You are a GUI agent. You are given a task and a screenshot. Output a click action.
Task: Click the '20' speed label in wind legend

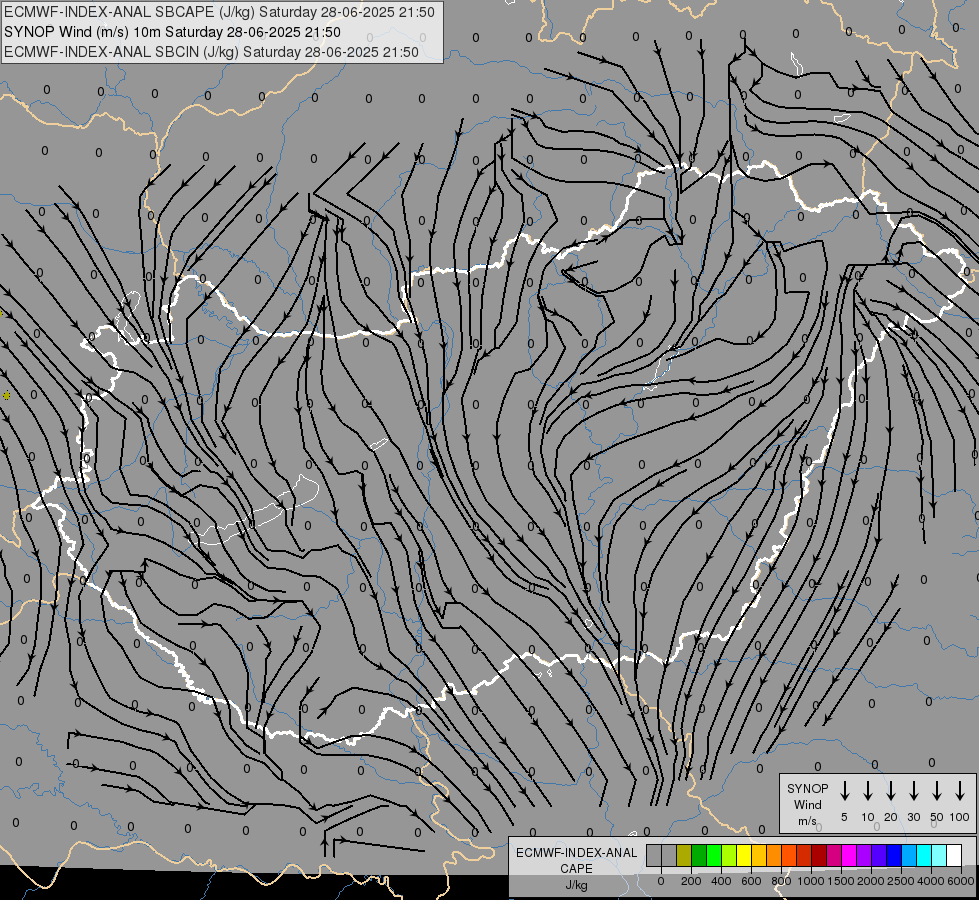(891, 817)
